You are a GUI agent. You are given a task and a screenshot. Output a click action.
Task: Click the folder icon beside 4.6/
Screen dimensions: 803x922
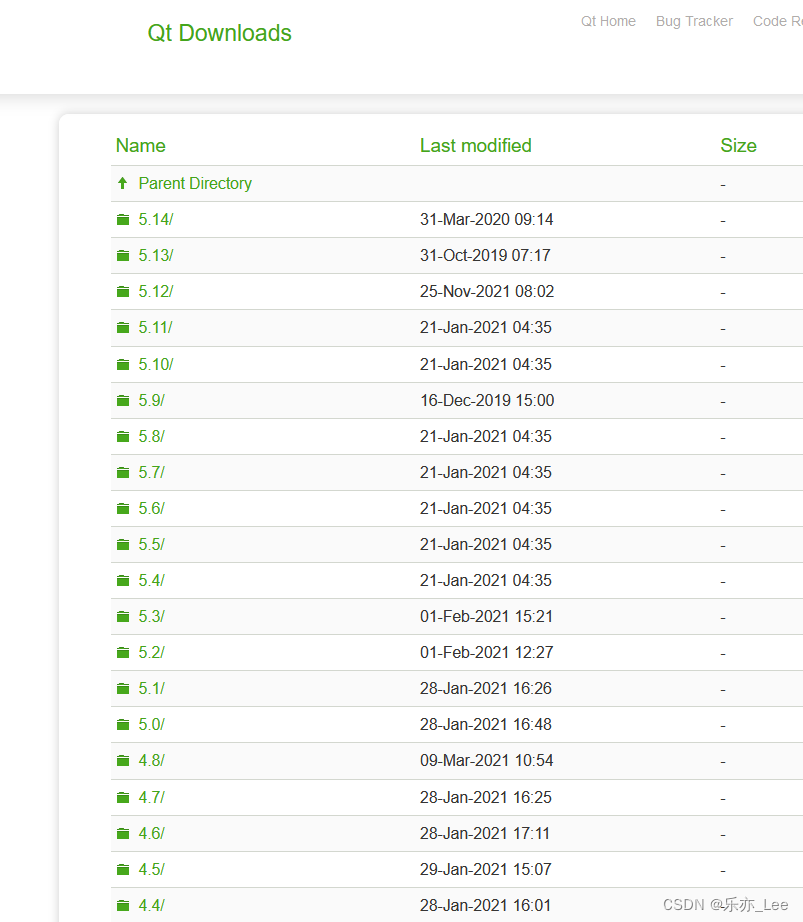123,833
